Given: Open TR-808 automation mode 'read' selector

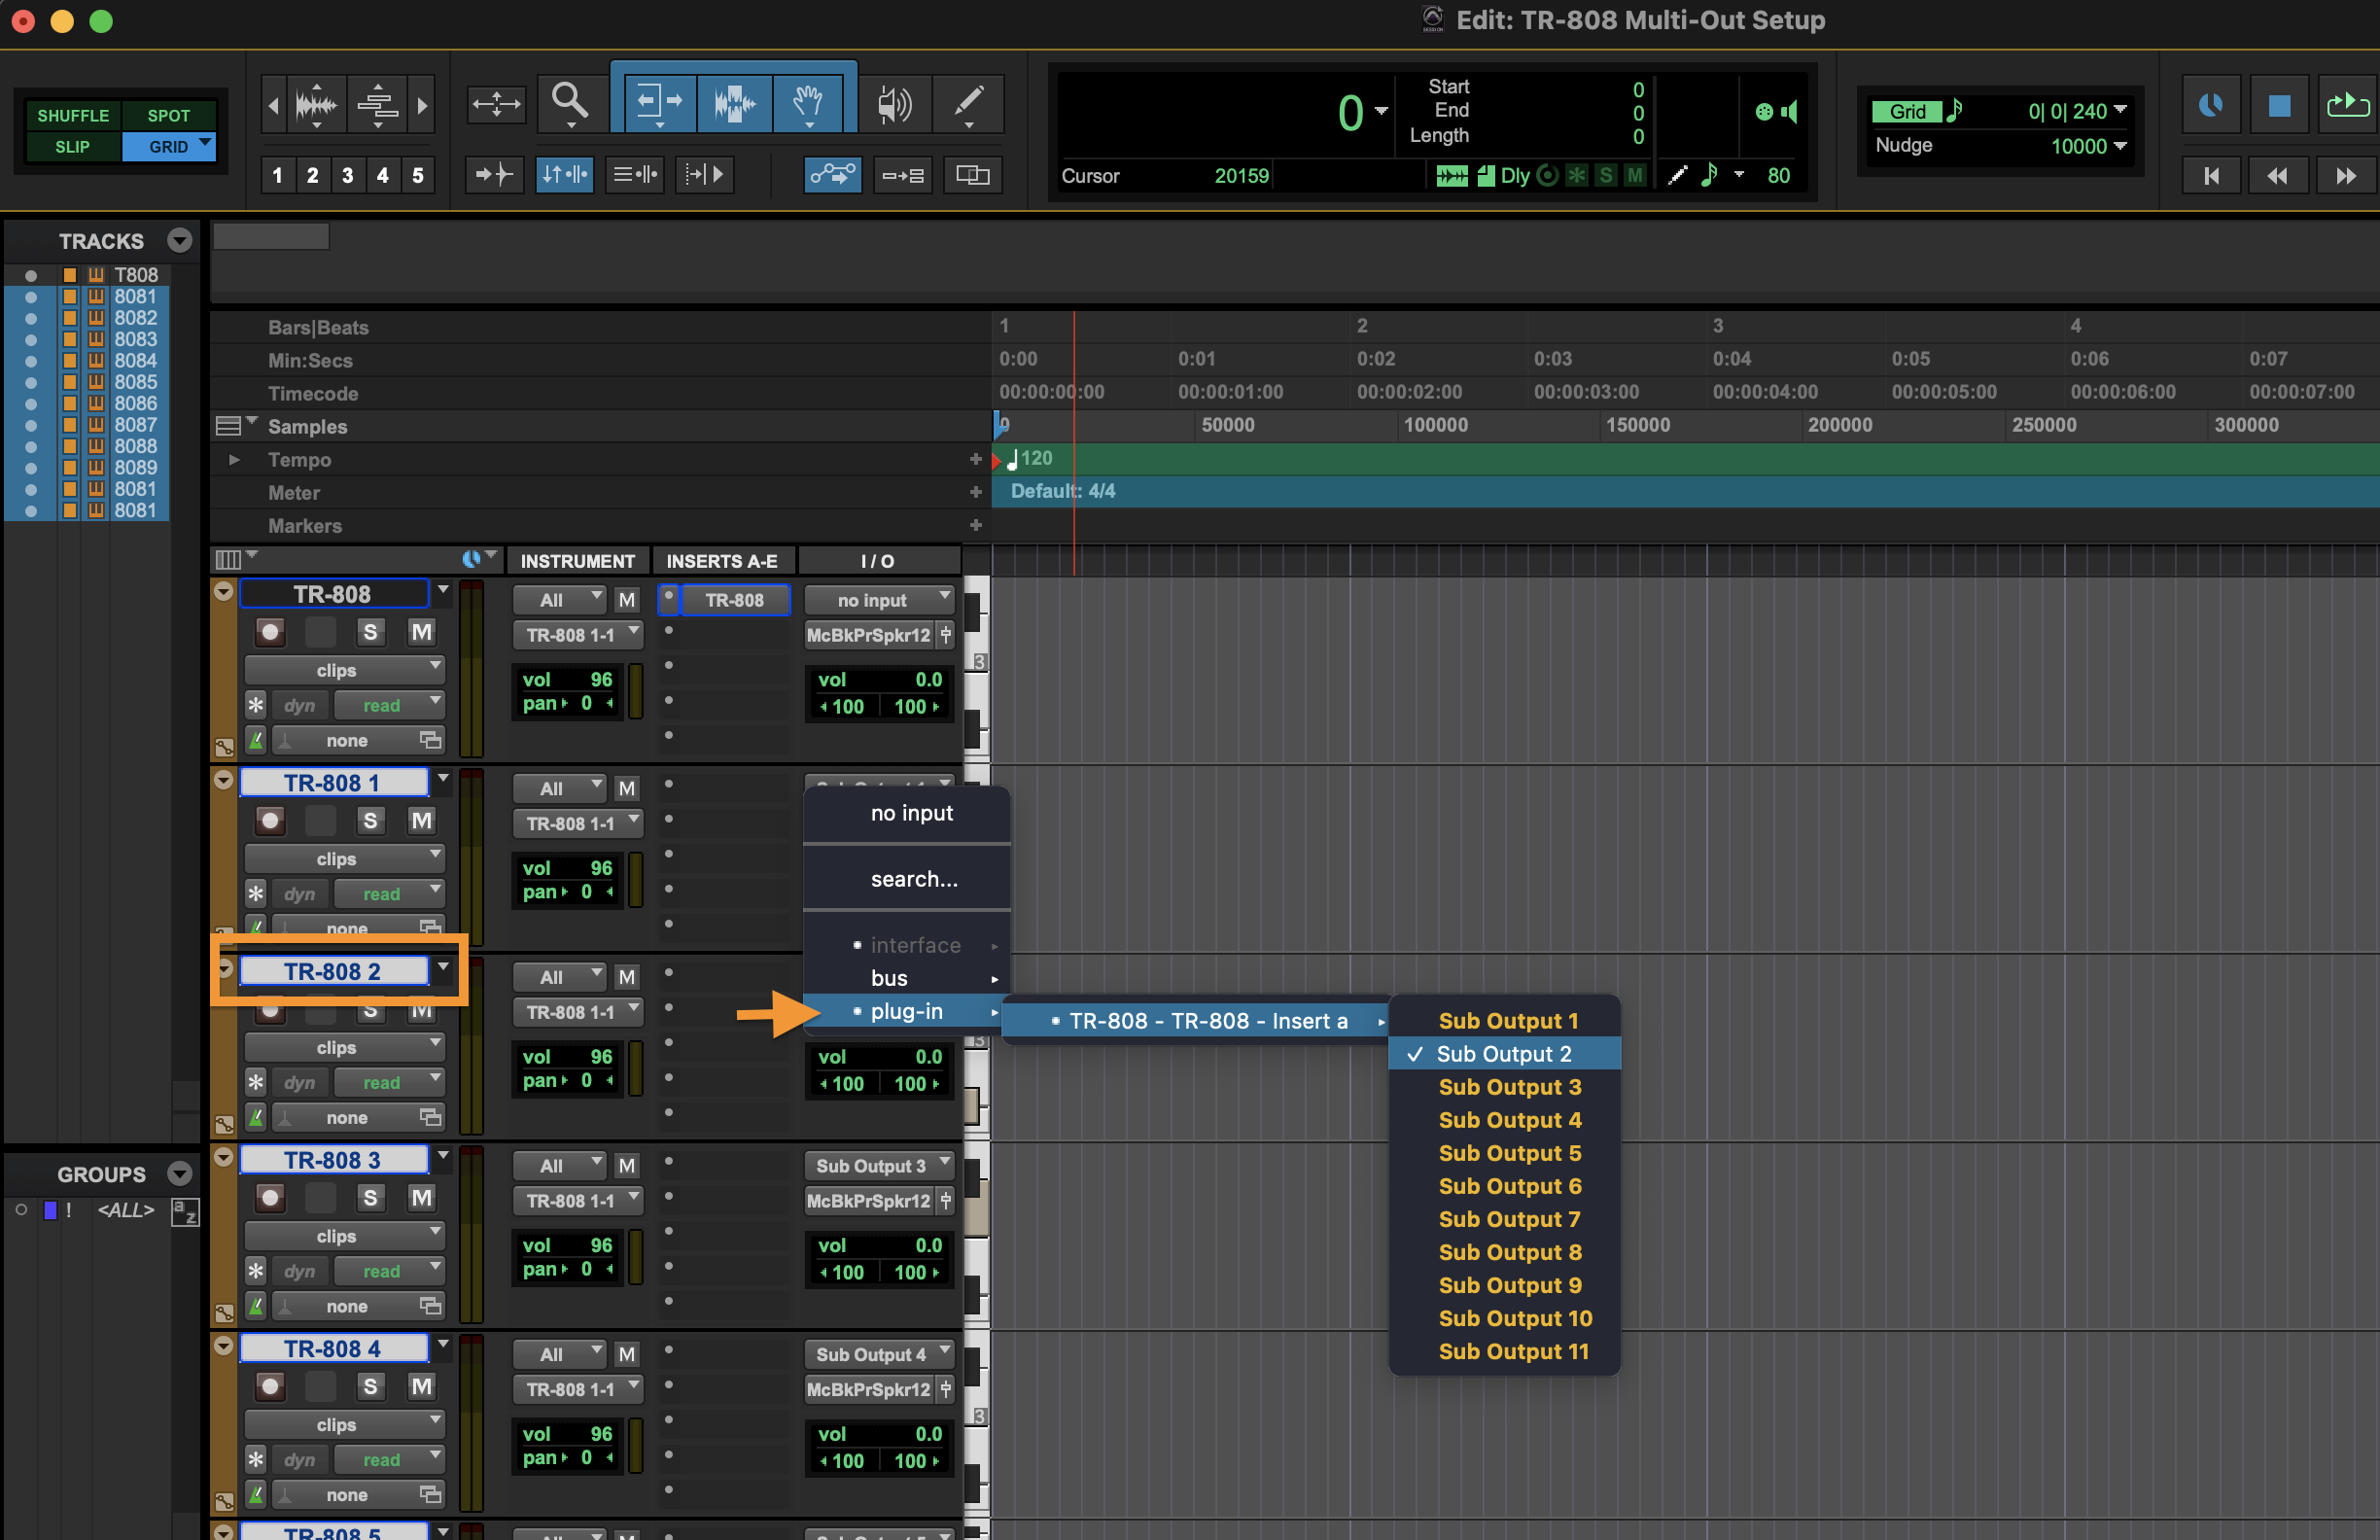Looking at the screenshot, I should pos(389,705).
